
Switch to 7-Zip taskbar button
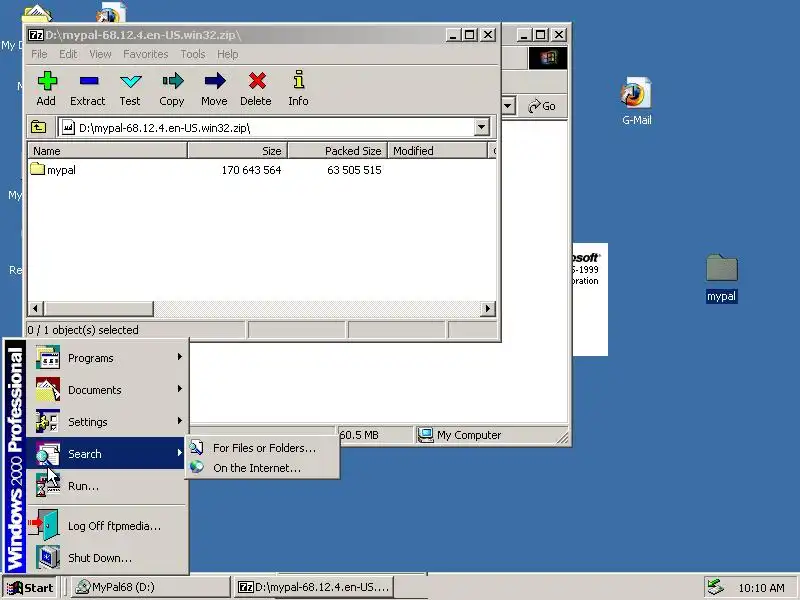pos(314,587)
